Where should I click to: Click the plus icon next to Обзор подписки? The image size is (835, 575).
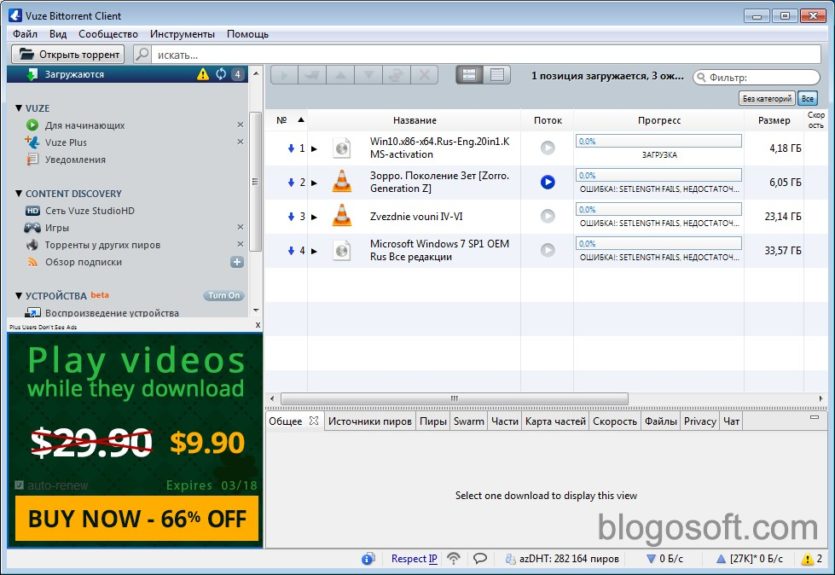[x=237, y=262]
